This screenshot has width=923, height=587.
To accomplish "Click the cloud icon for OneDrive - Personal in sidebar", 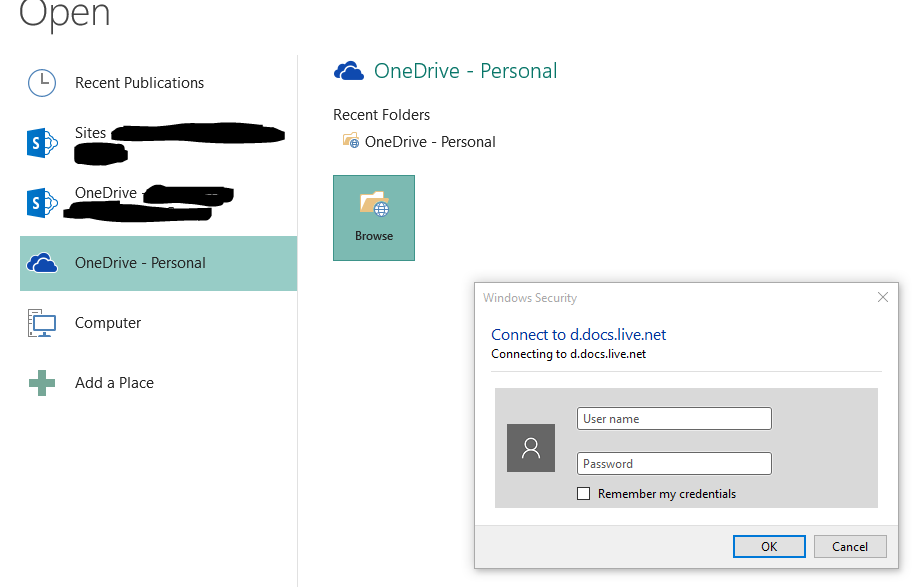I will point(42,263).
